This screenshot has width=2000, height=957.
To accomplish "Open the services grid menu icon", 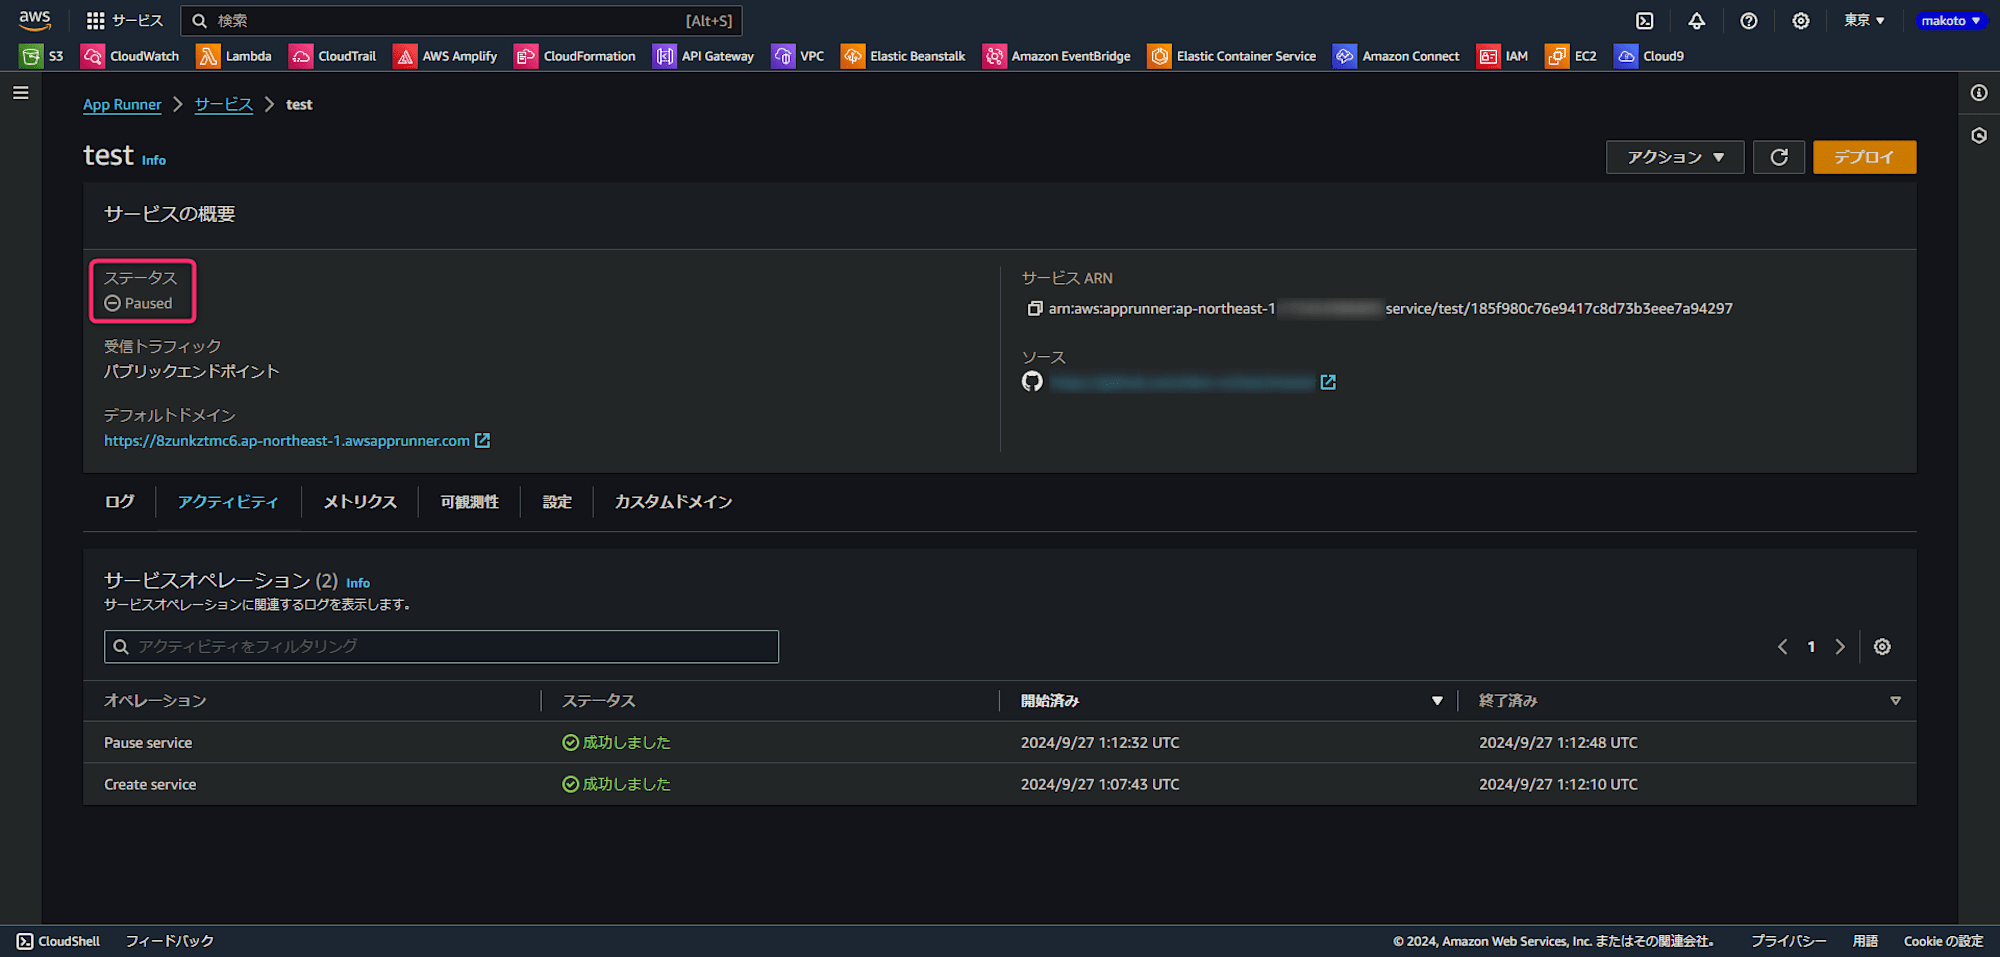I will (96, 20).
